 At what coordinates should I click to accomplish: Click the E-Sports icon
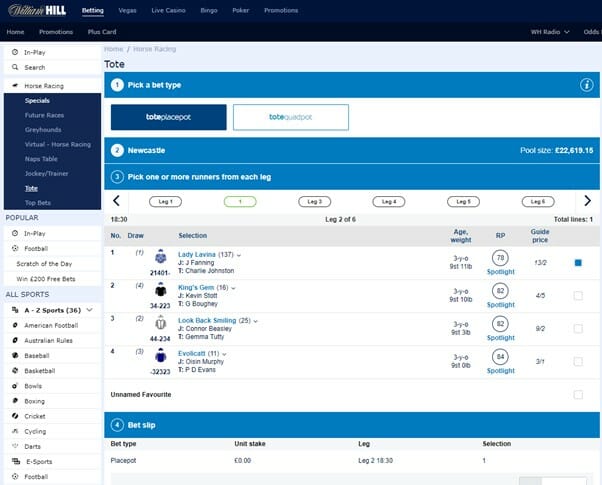click(x=16, y=462)
